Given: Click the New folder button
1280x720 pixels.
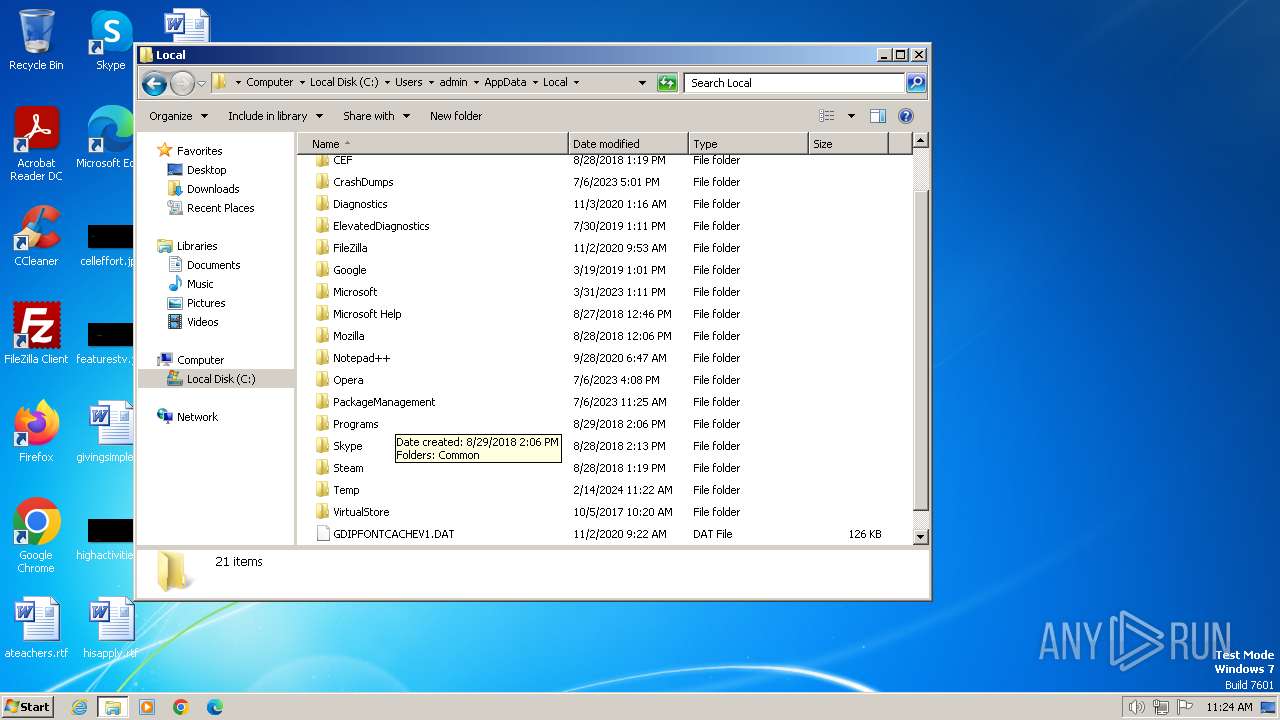Looking at the screenshot, I should click(x=456, y=116).
